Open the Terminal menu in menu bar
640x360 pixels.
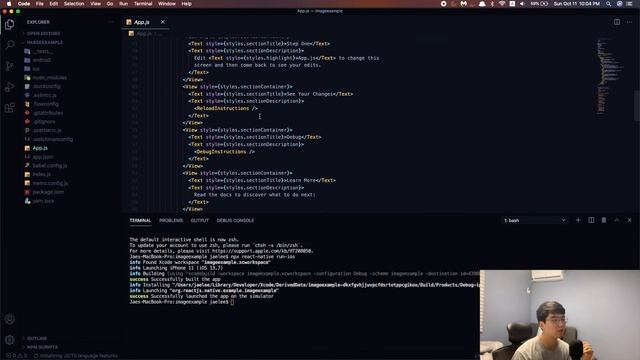point(143,4)
